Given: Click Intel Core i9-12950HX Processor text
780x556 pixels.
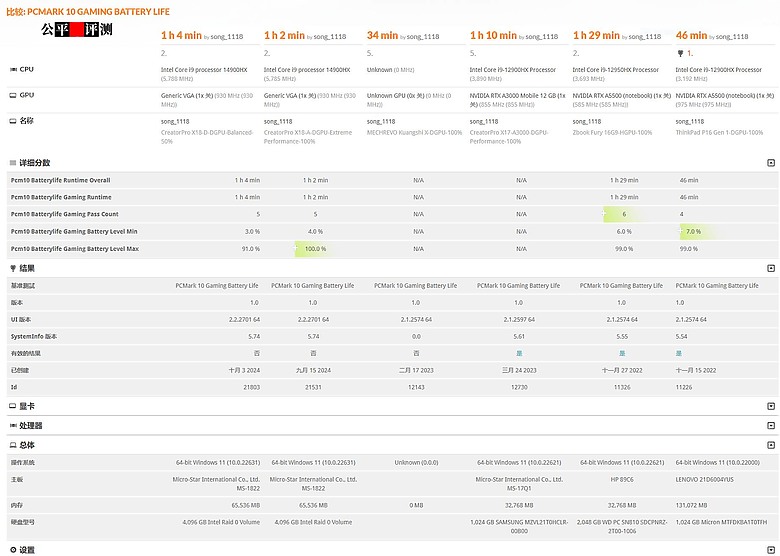Looking at the screenshot, I should click(x=615, y=70).
